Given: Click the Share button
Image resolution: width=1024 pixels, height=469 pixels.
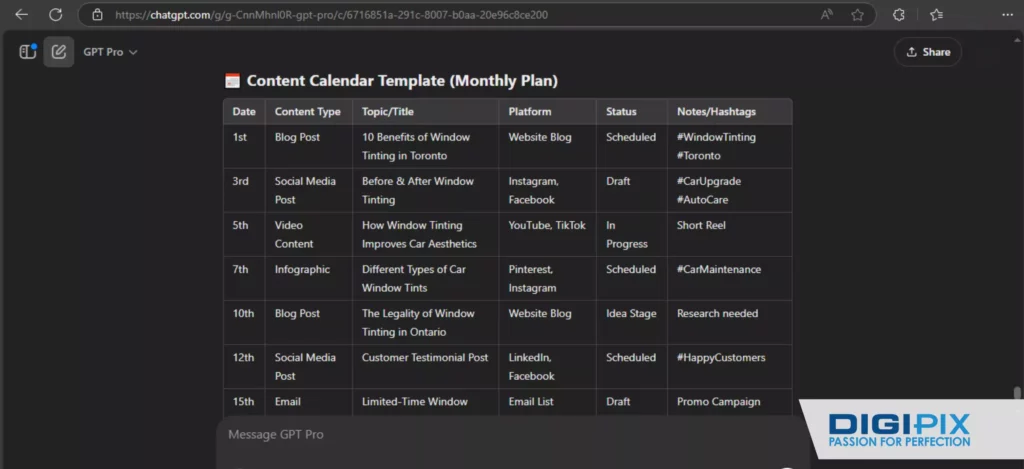Looking at the screenshot, I should coord(927,52).
